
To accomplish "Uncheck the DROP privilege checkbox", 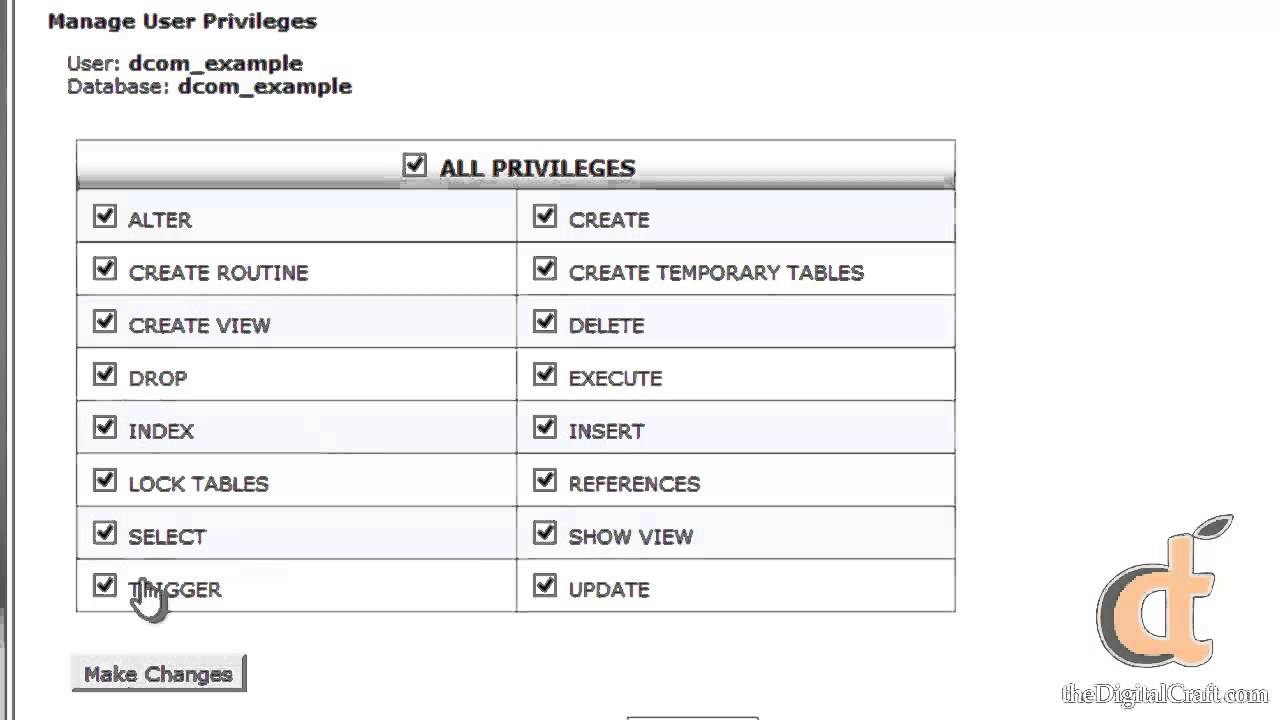I will 105,375.
